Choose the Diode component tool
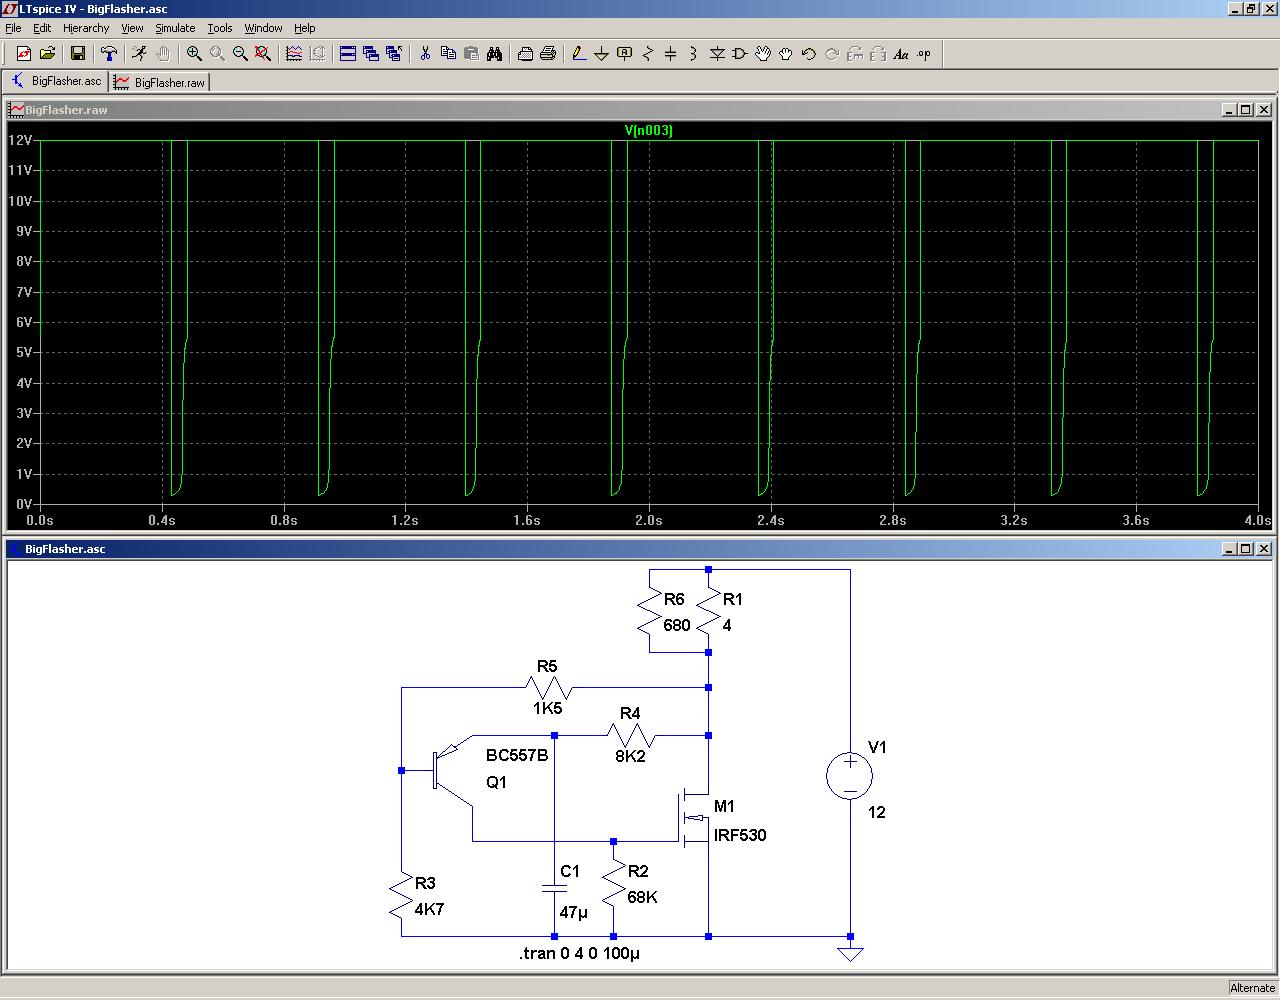This screenshot has height=1000, width=1280. [717, 54]
